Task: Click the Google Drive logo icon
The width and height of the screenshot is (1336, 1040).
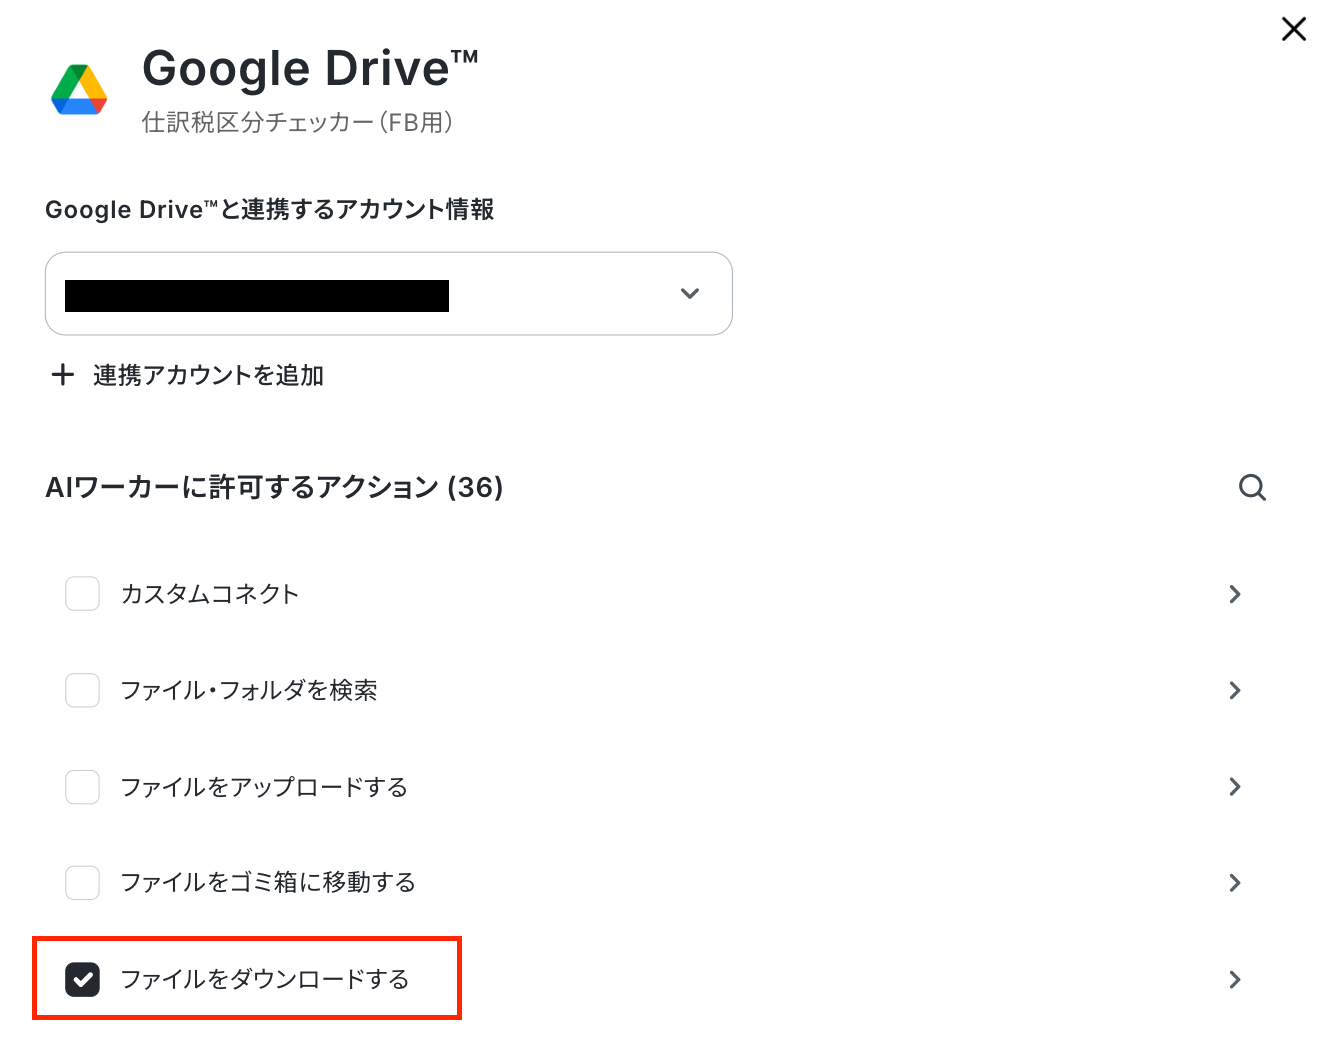Action: [x=79, y=90]
